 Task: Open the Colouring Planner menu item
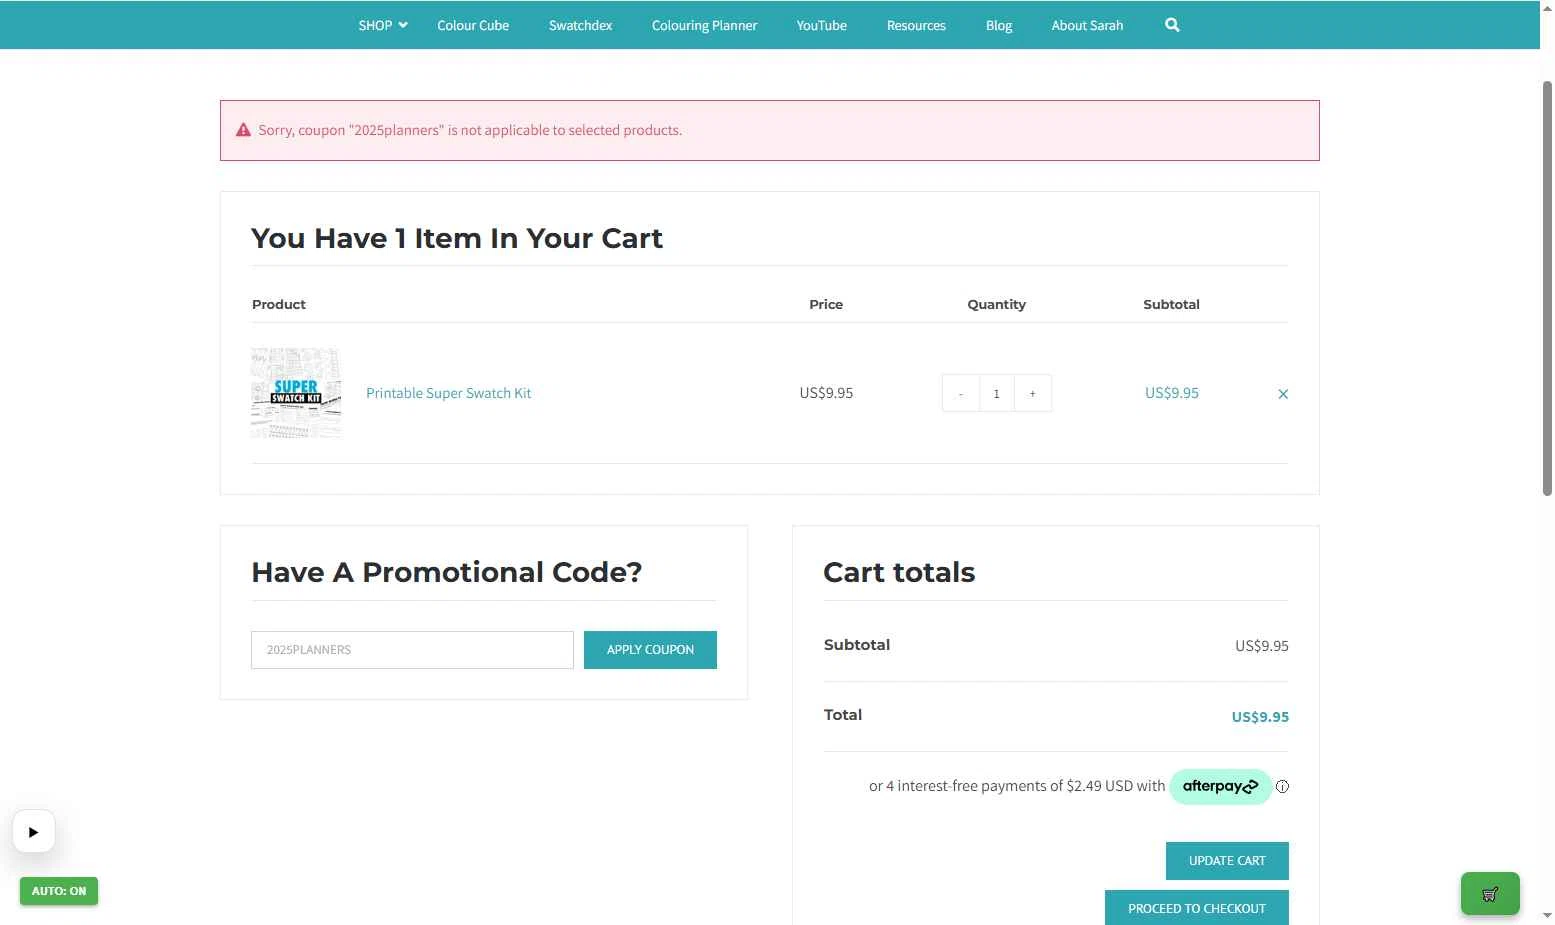pos(704,25)
